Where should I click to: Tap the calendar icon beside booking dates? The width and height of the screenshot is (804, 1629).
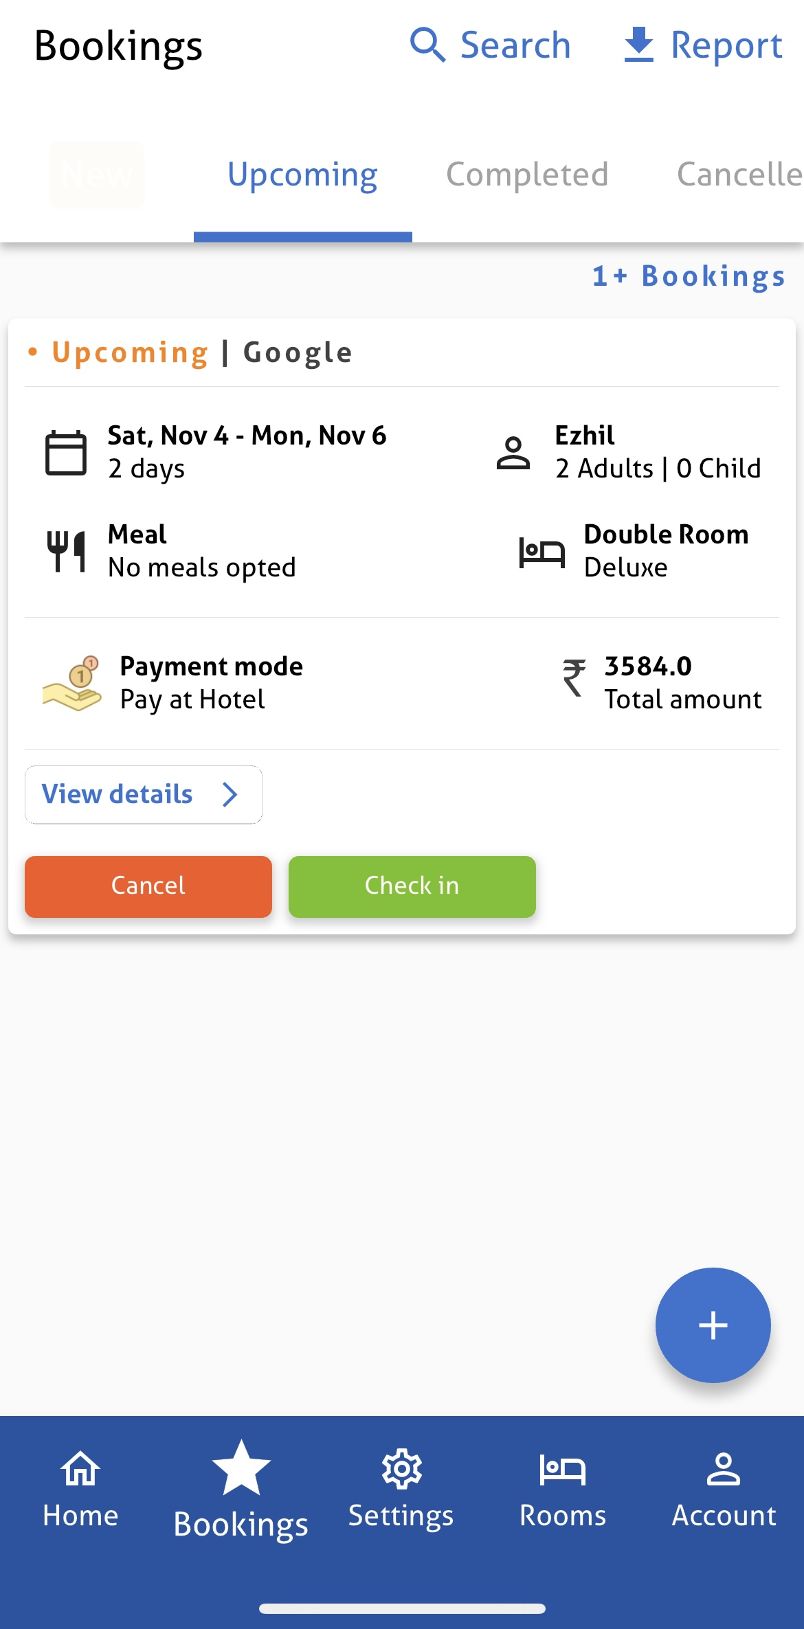(66, 452)
